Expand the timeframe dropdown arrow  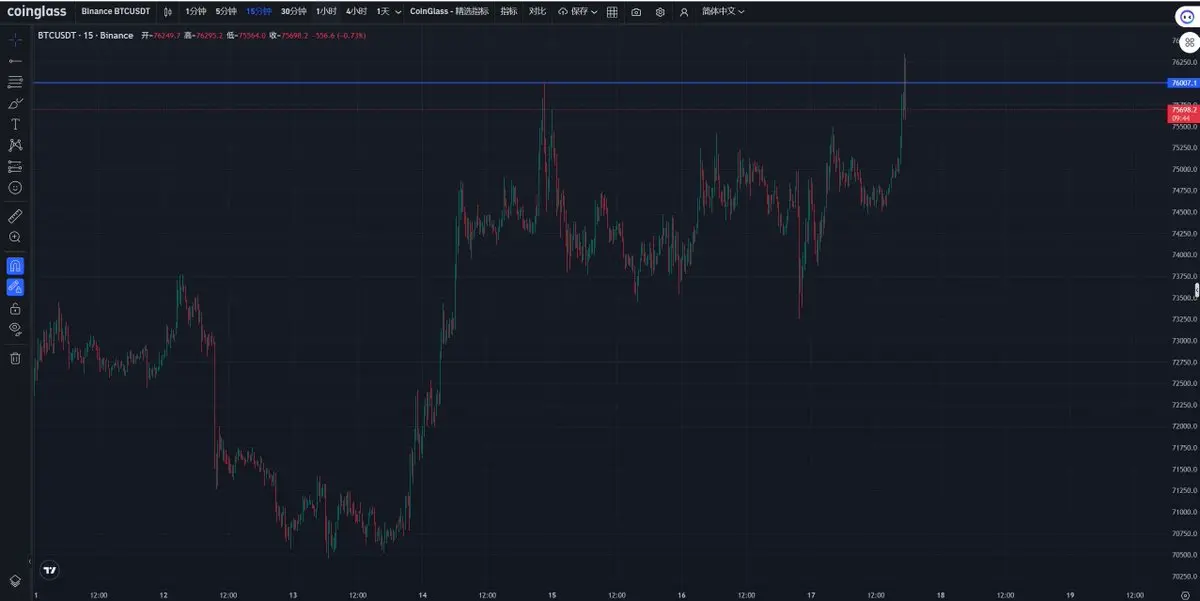[x=399, y=12]
